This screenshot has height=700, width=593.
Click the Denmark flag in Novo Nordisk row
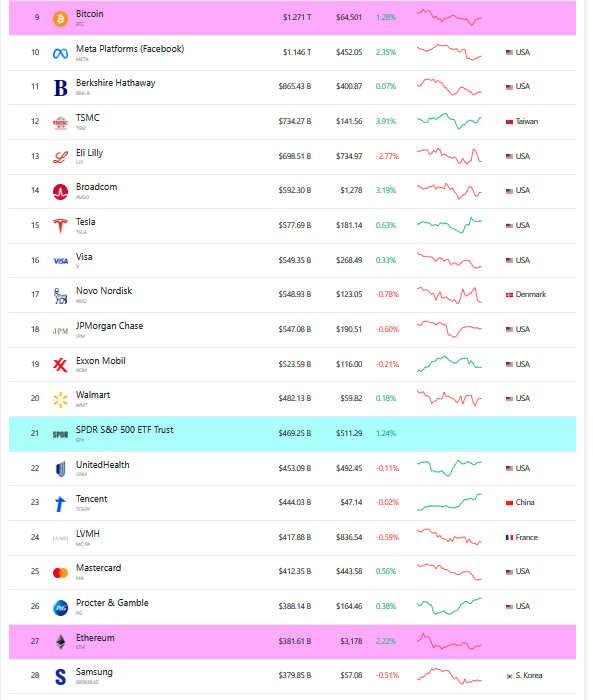509,295
